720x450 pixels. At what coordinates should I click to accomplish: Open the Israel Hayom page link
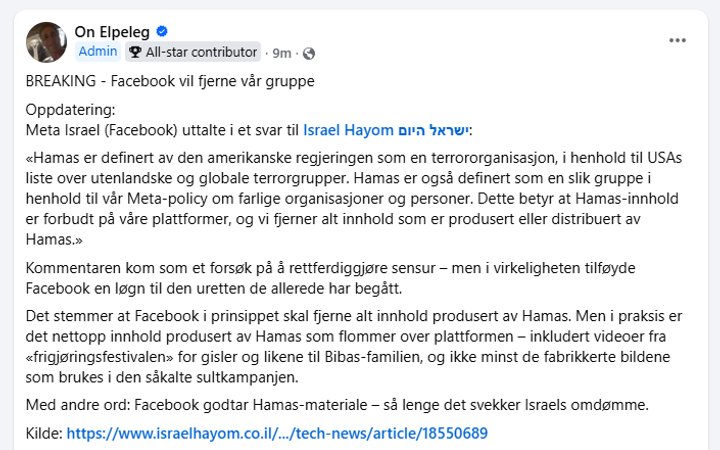coord(348,130)
